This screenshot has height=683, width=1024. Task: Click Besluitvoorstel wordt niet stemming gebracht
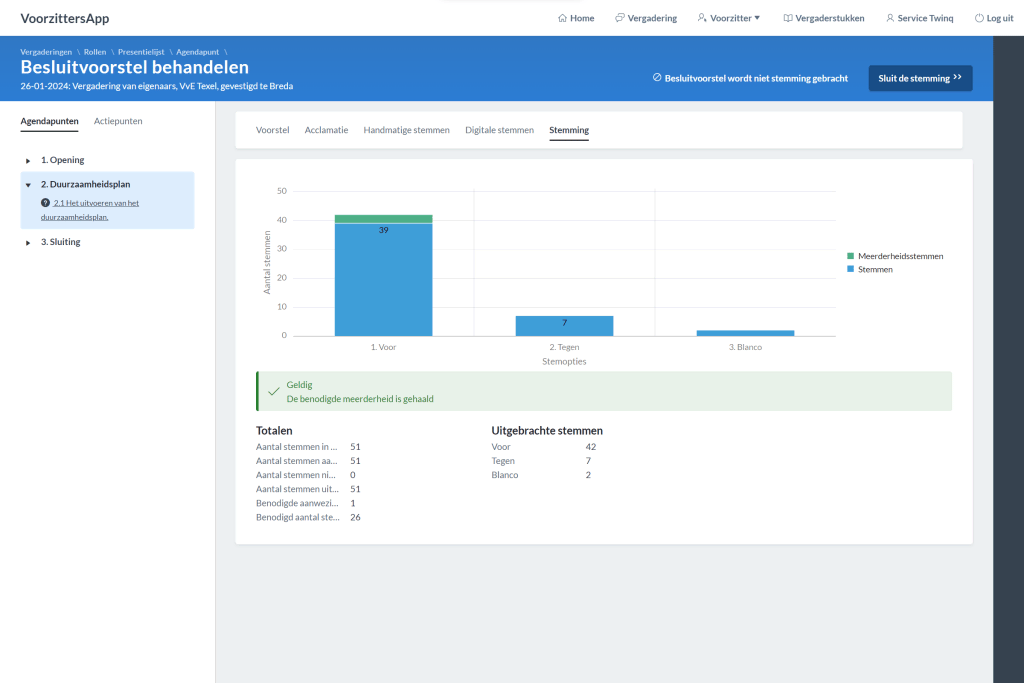(x=750, y=78)
